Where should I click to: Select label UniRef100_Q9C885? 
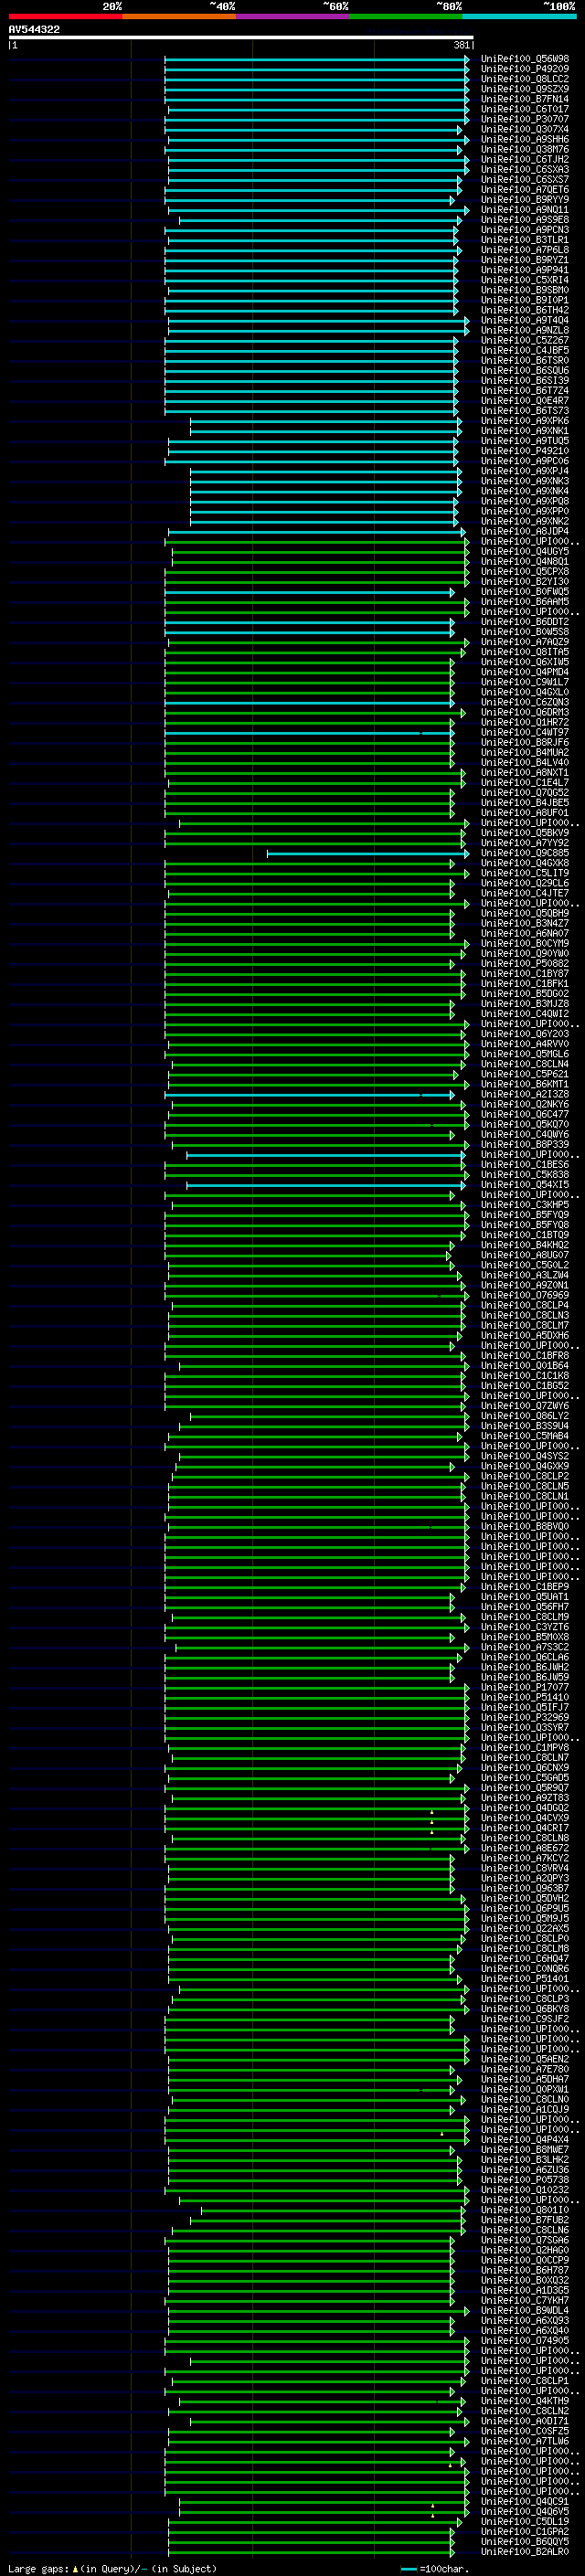point(525,853)
